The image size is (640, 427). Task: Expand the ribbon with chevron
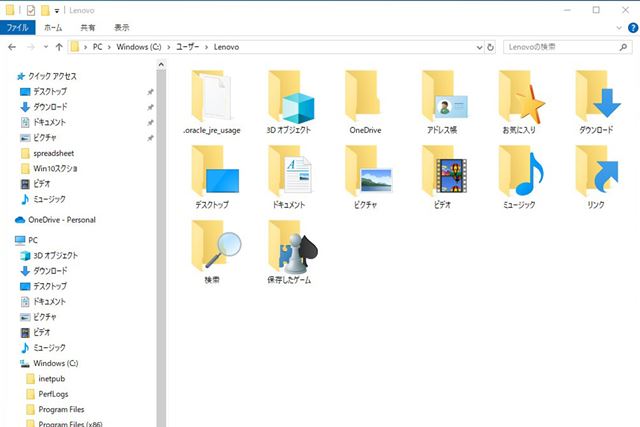(x=619, y=28)
